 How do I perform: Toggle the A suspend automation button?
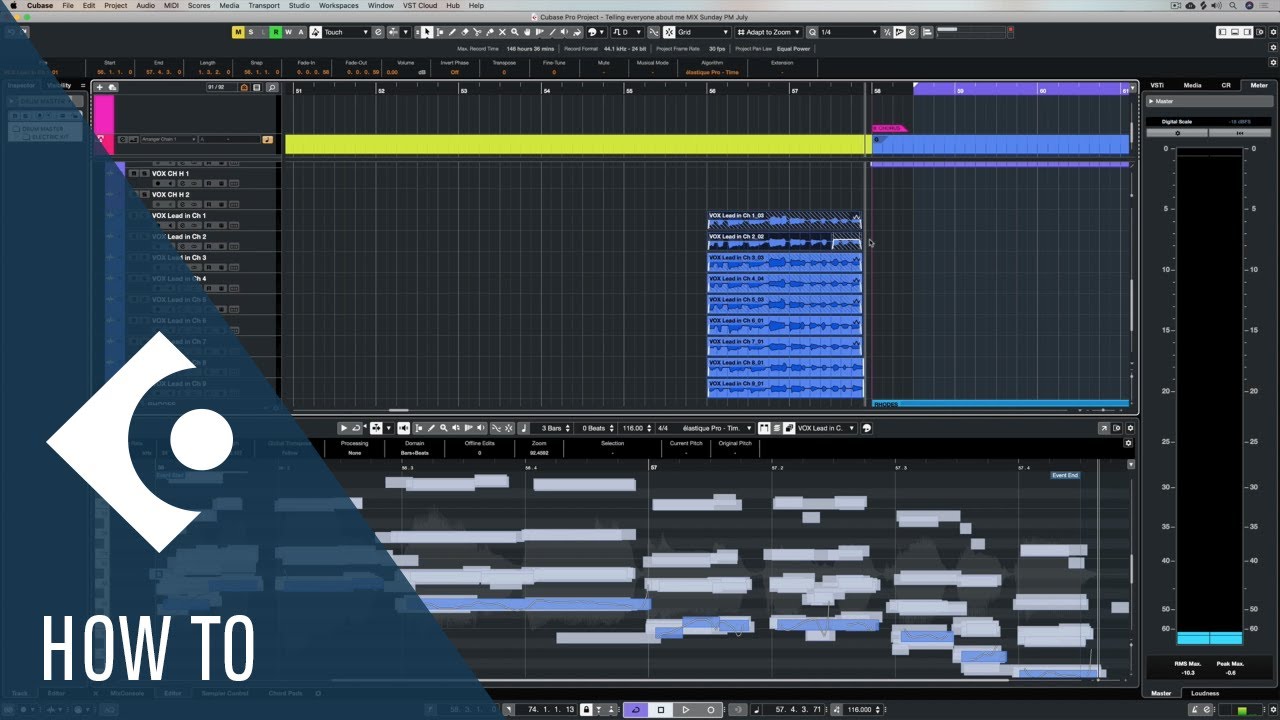(x=301, y=32)
